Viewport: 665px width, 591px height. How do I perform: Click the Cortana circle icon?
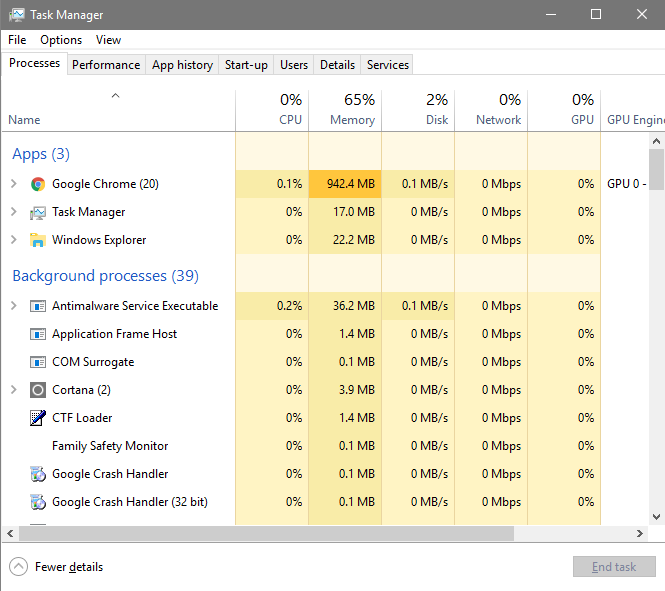tap(38, 390)
